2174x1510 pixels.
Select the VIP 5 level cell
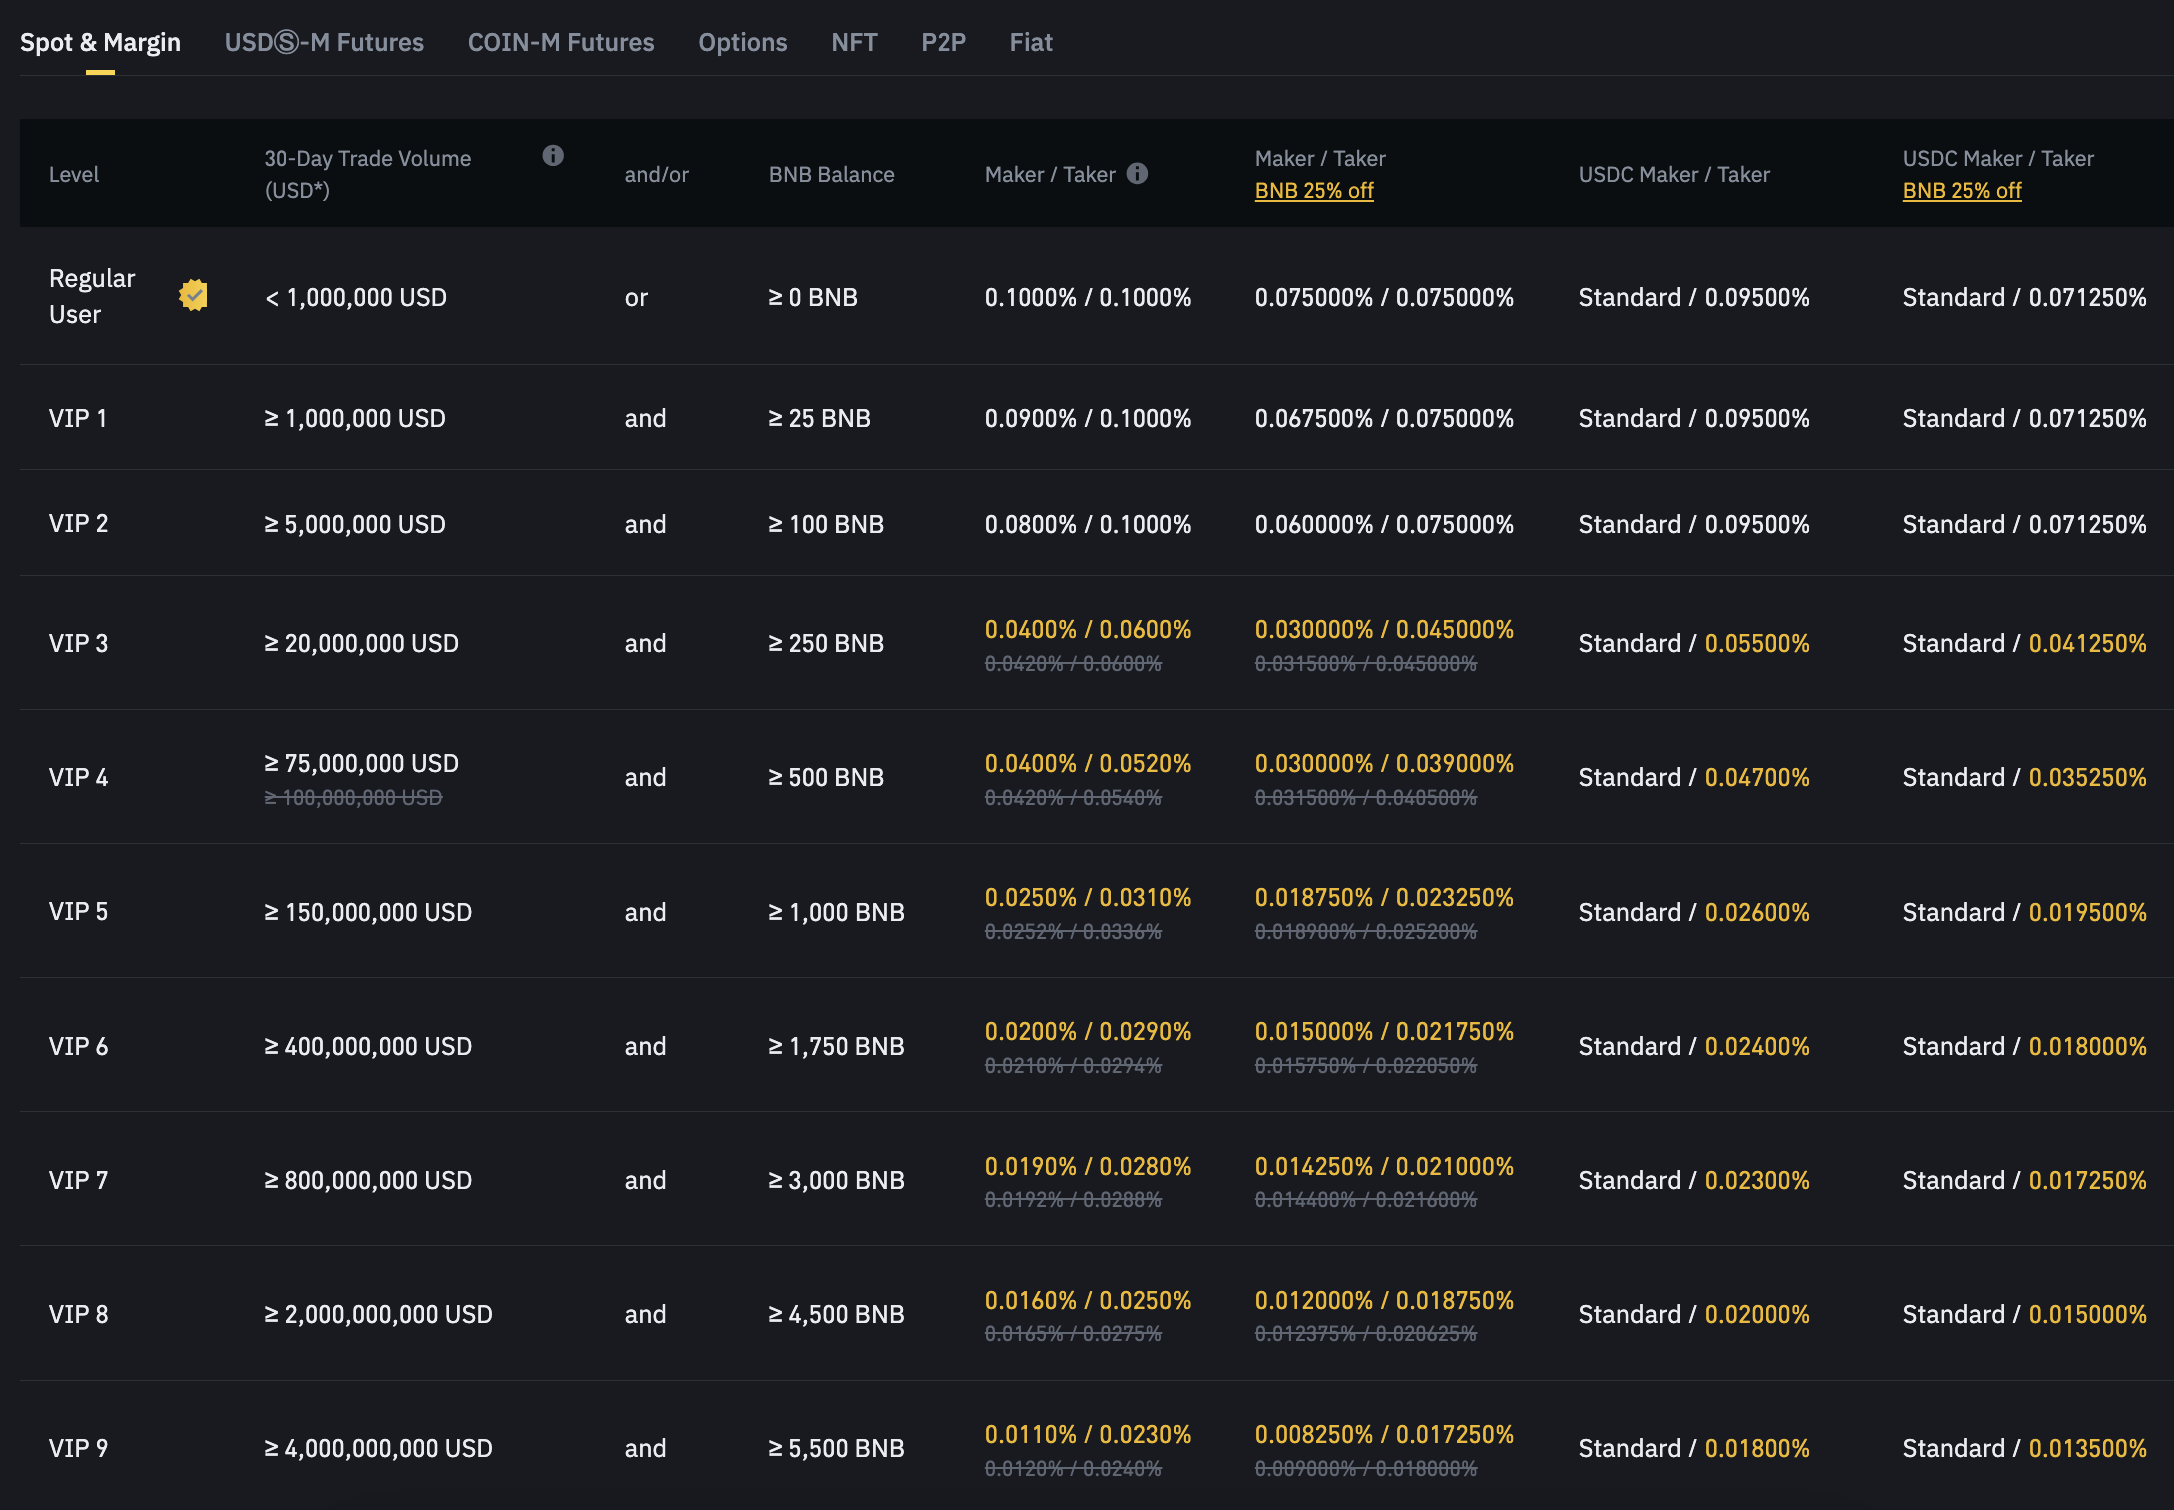click(x=78, y=911)
